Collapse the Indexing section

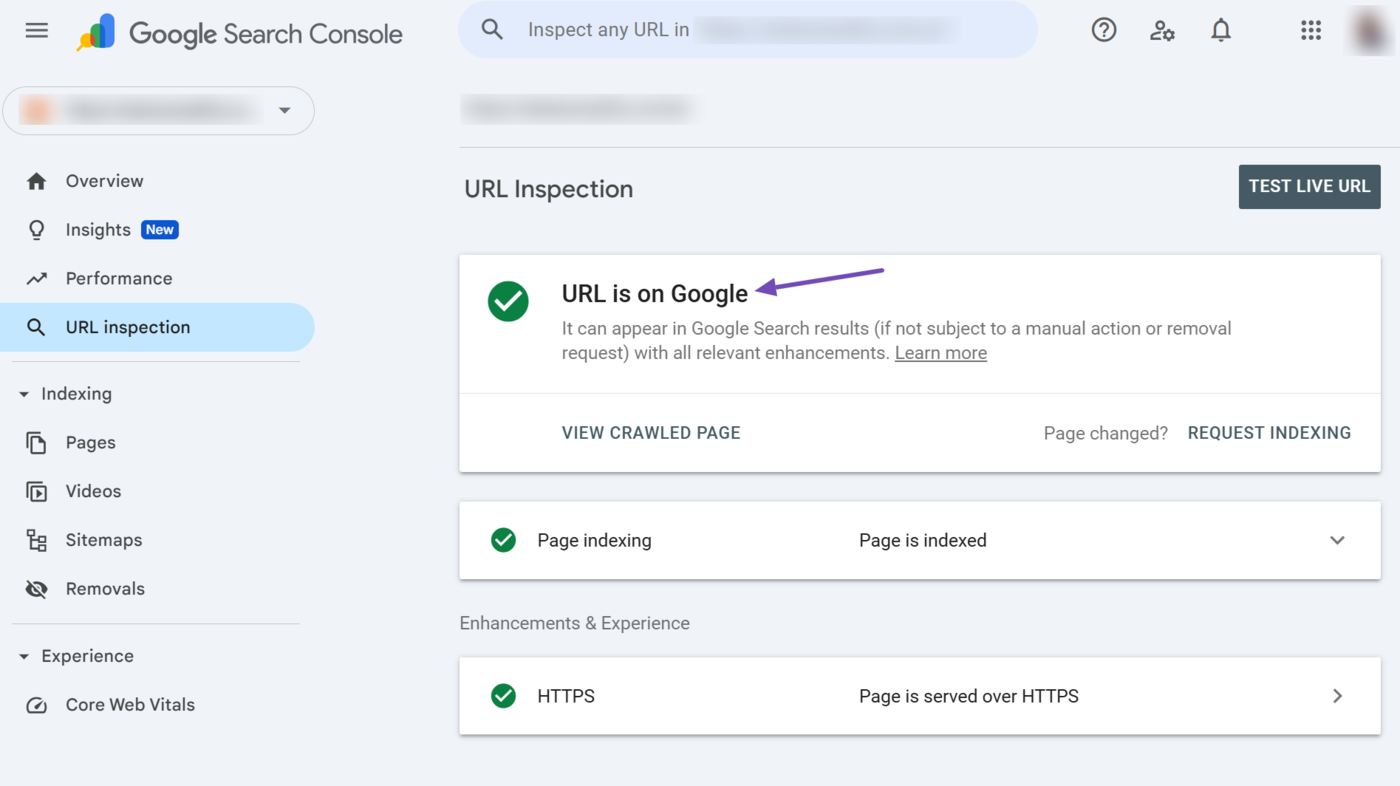click(x=24, y=394)
